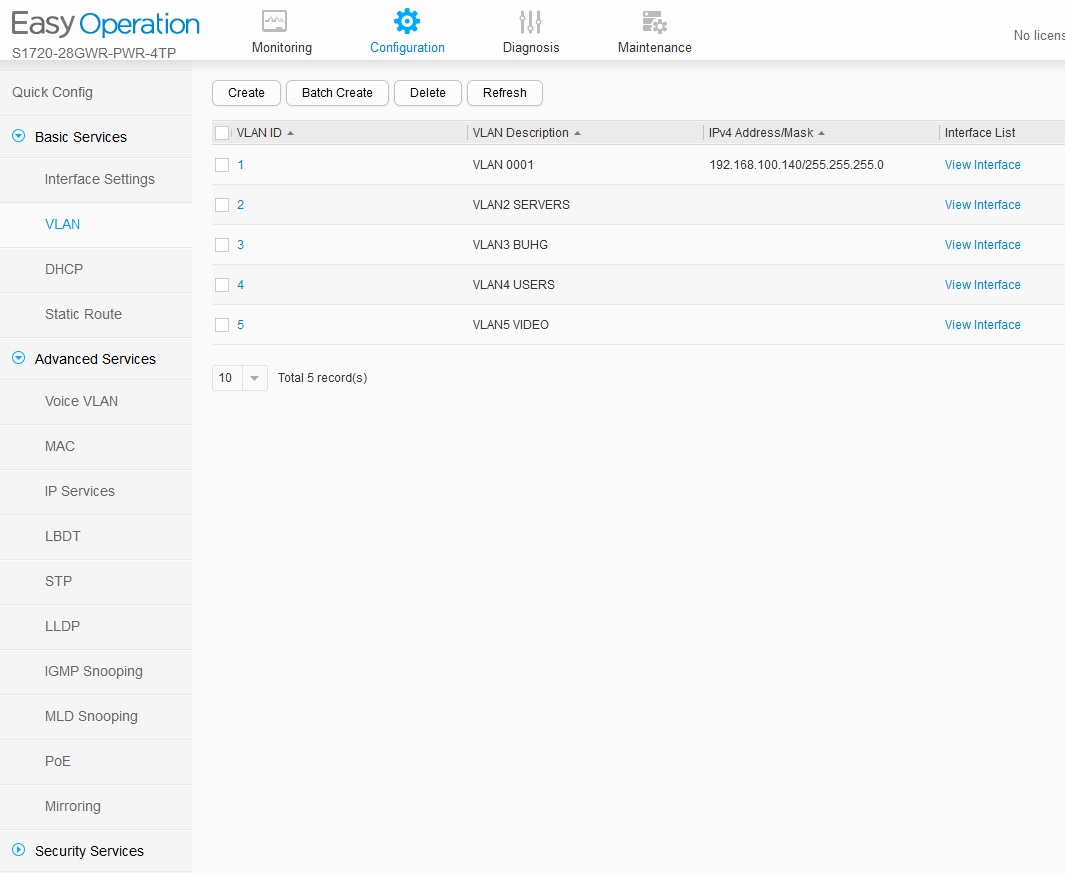Screen dimensions: 1065x873
Task: Open IP Services page
Action: tap(79, 491)
